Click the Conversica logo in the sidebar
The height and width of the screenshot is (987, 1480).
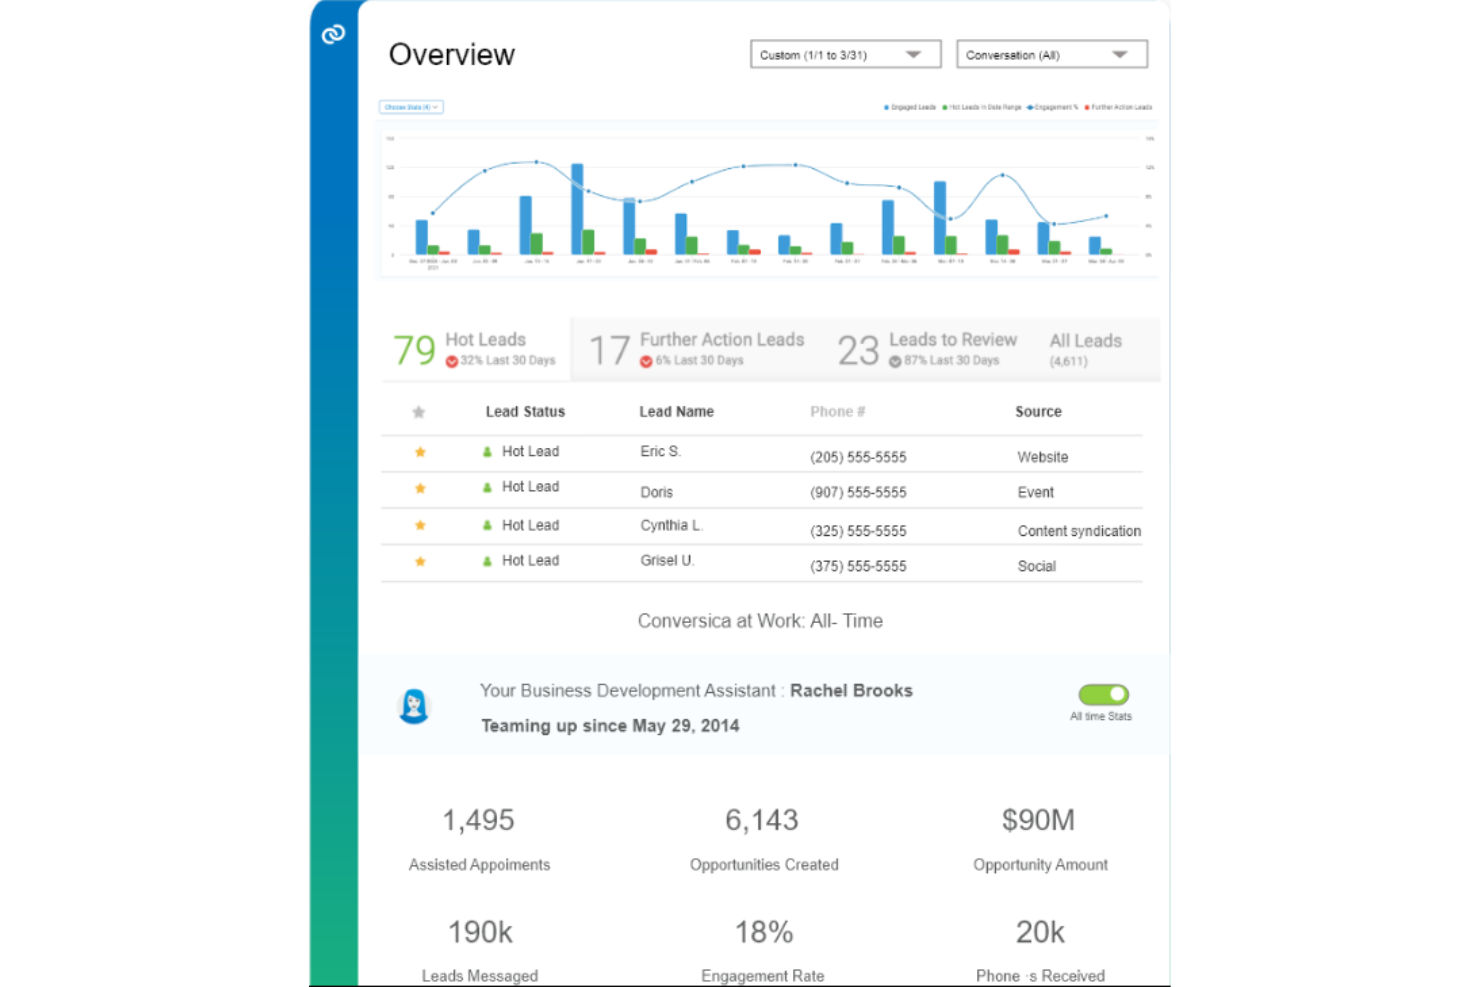point(333,35)
